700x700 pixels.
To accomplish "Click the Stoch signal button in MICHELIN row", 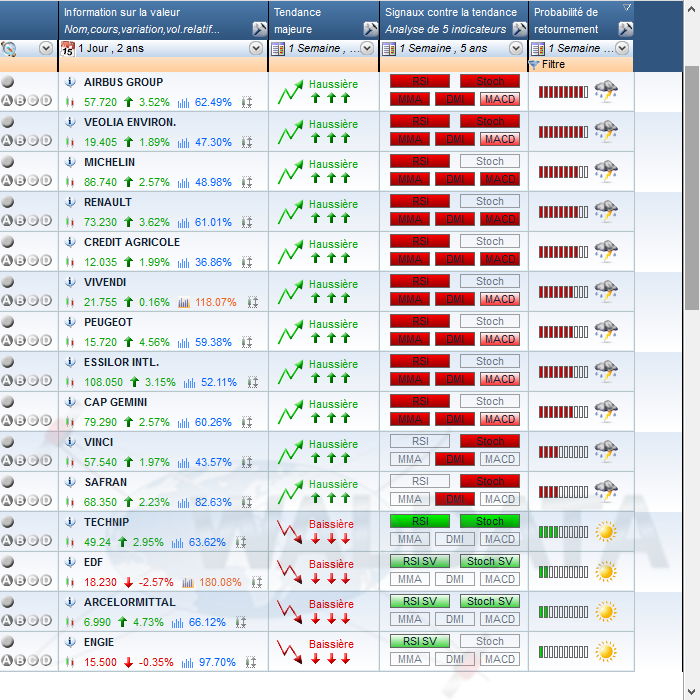I will coord(490,161).
